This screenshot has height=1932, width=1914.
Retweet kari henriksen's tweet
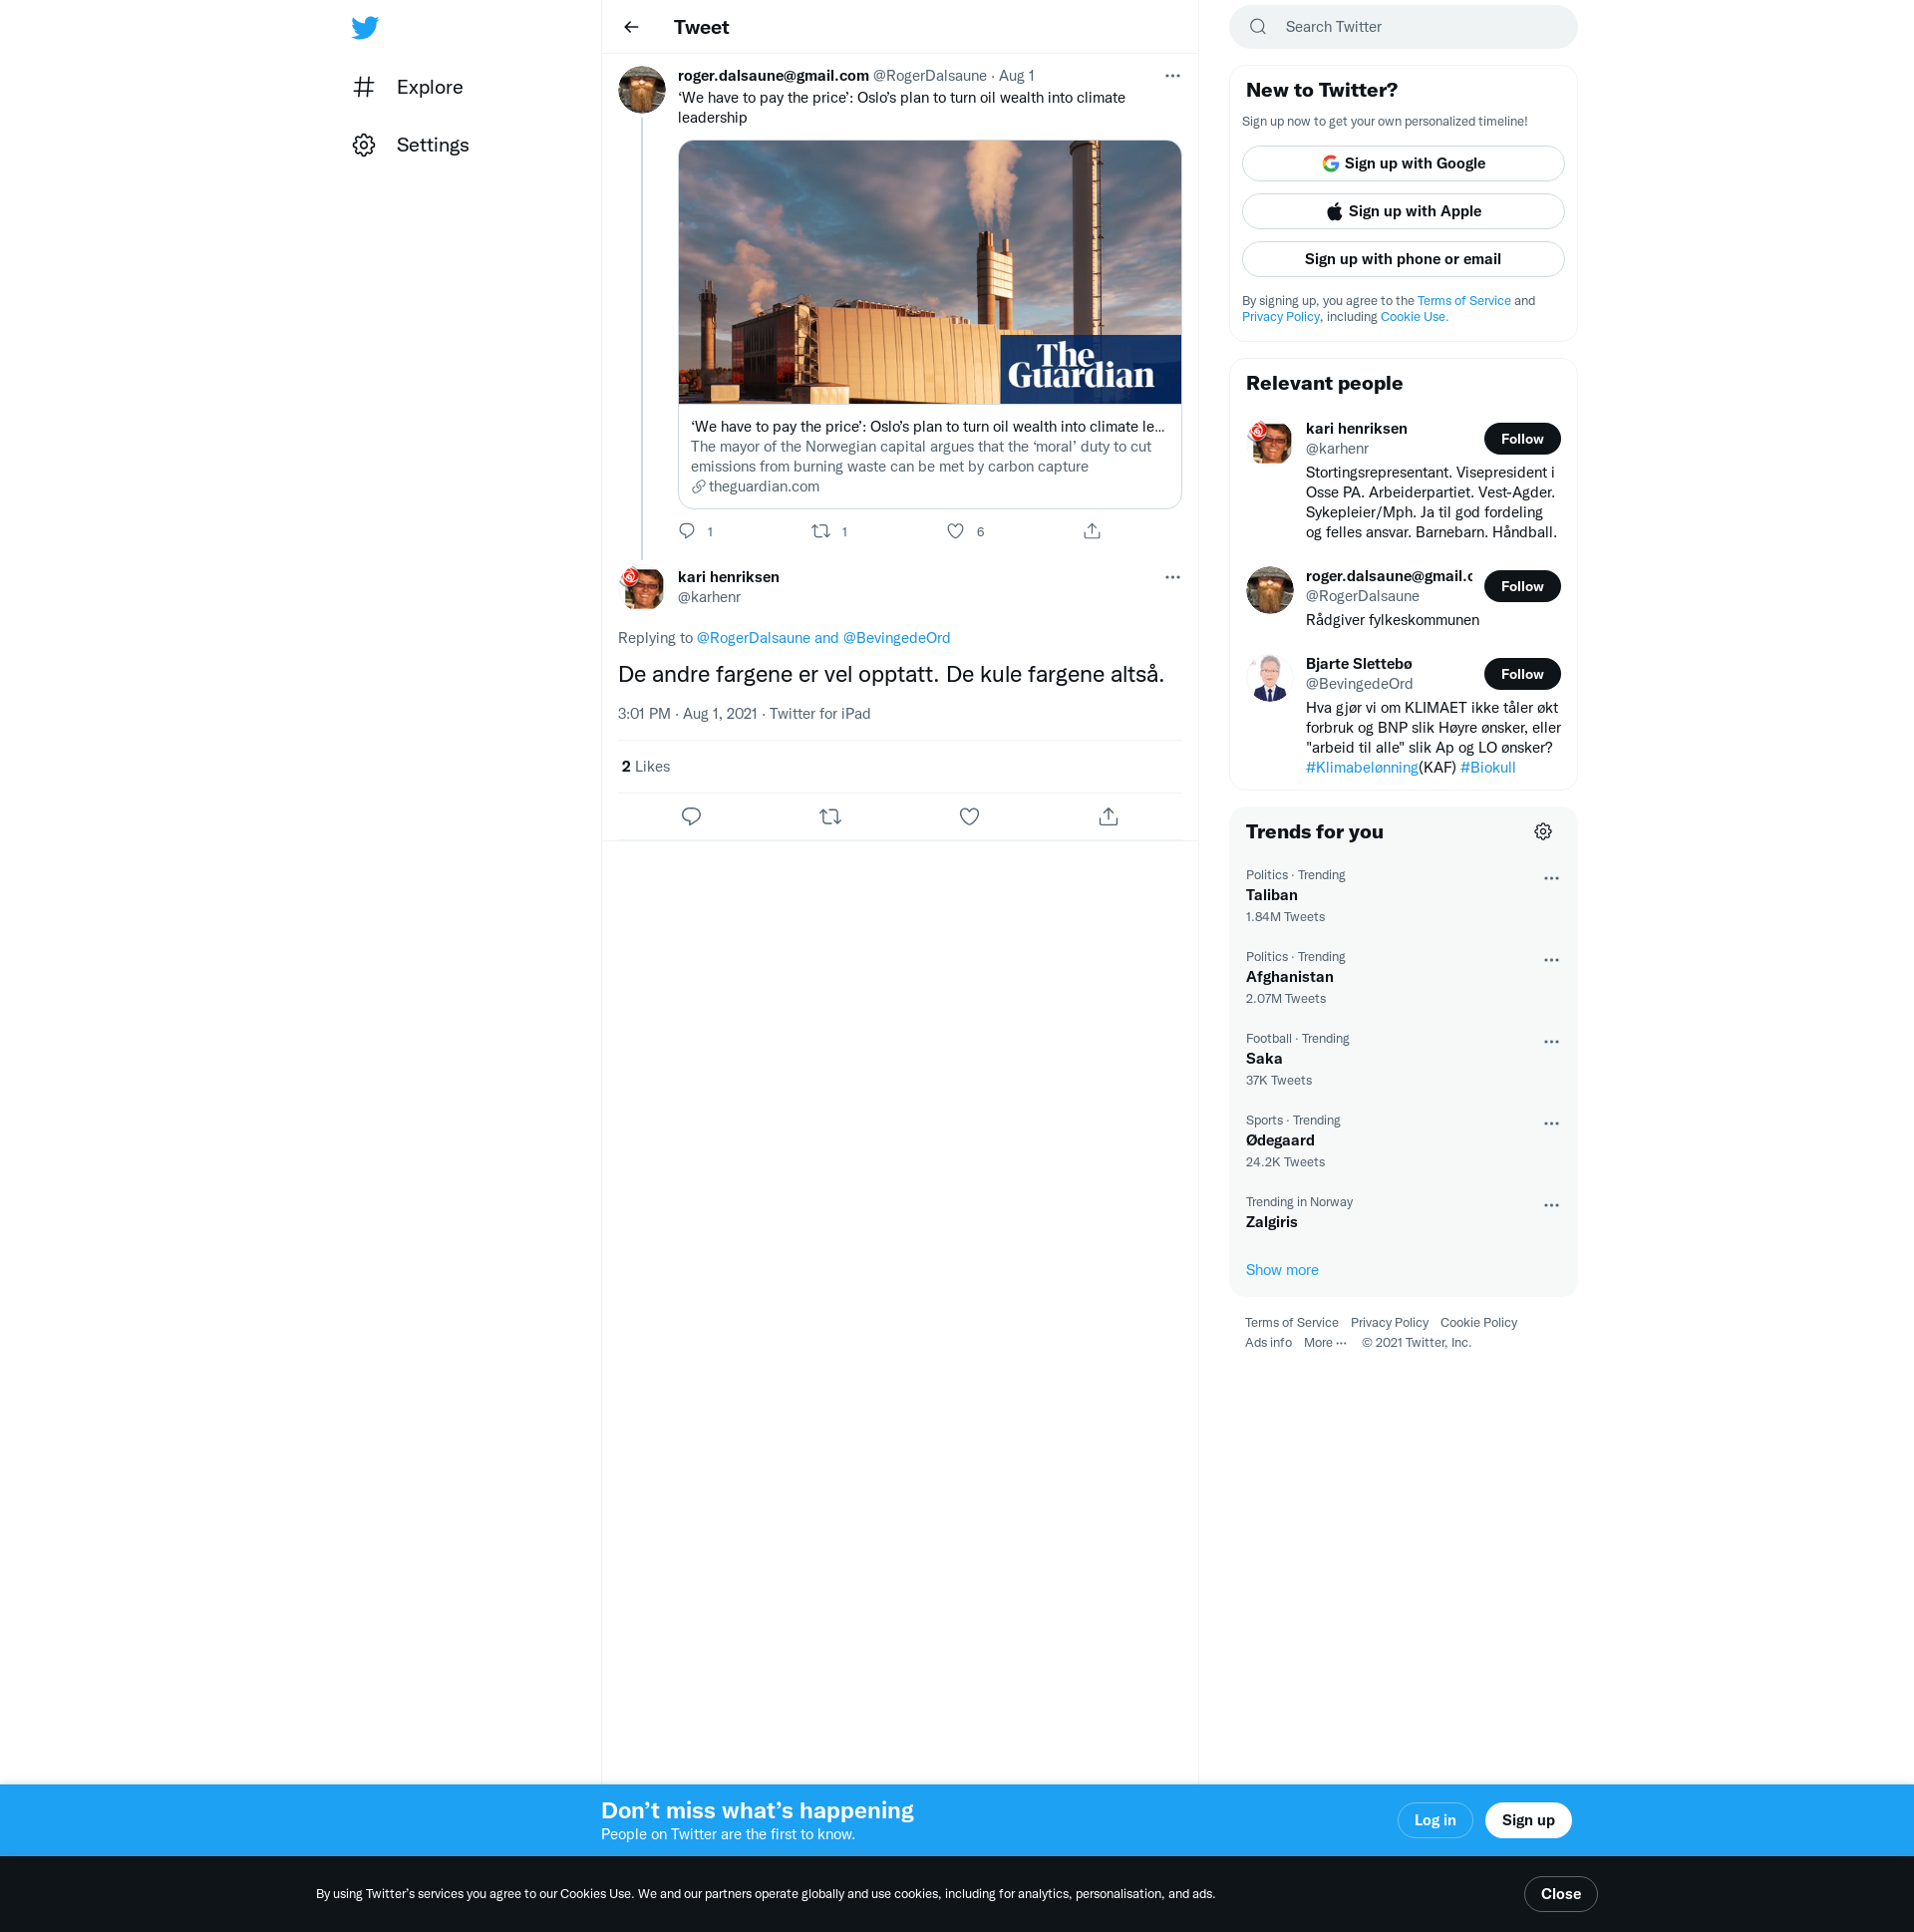click(830, 817)
